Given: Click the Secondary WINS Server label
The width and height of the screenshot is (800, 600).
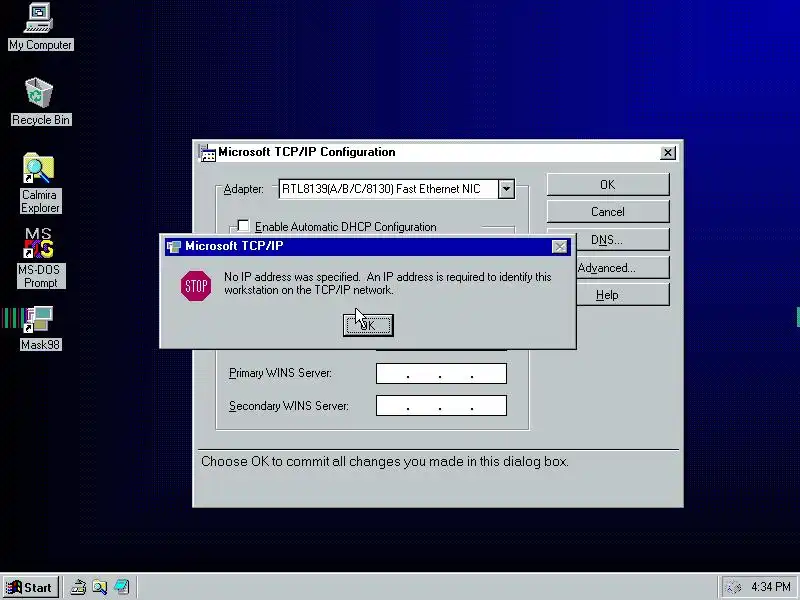Looking at the screenshot, I should pos(289,406).
